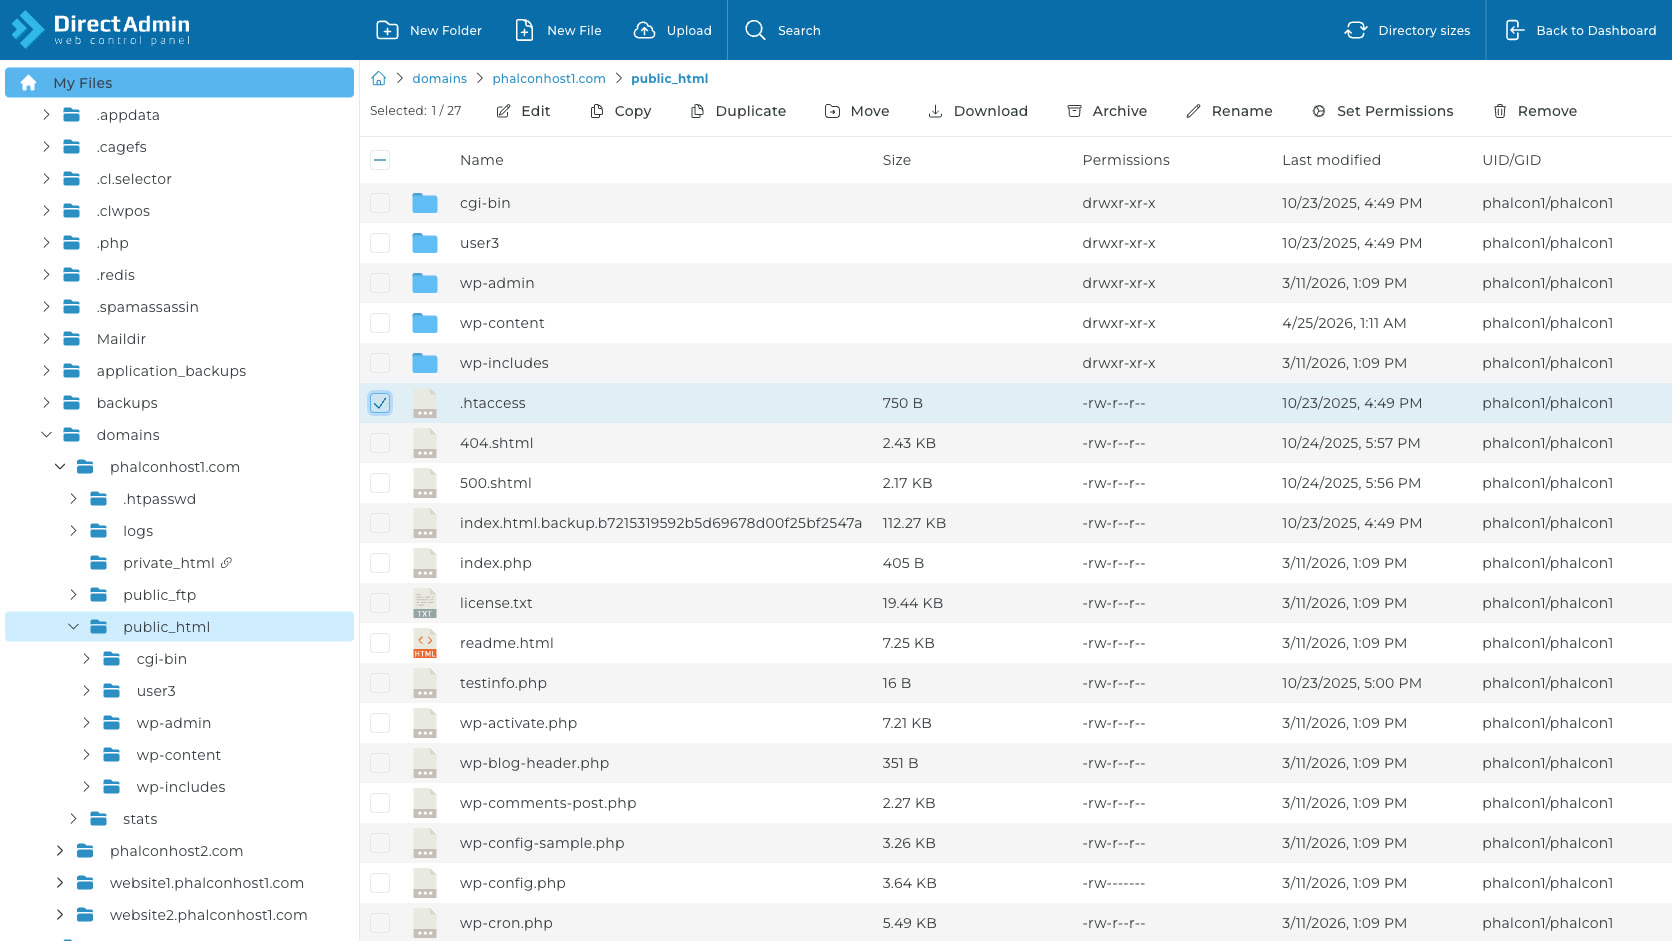
Task: Sort by the Size column header
Action: (897, 160)
